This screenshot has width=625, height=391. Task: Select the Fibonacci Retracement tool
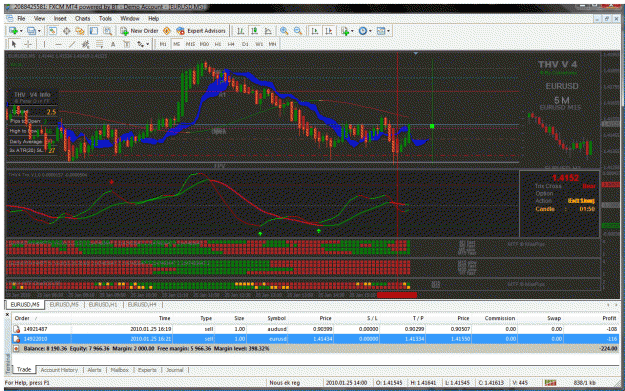point(99,44)
